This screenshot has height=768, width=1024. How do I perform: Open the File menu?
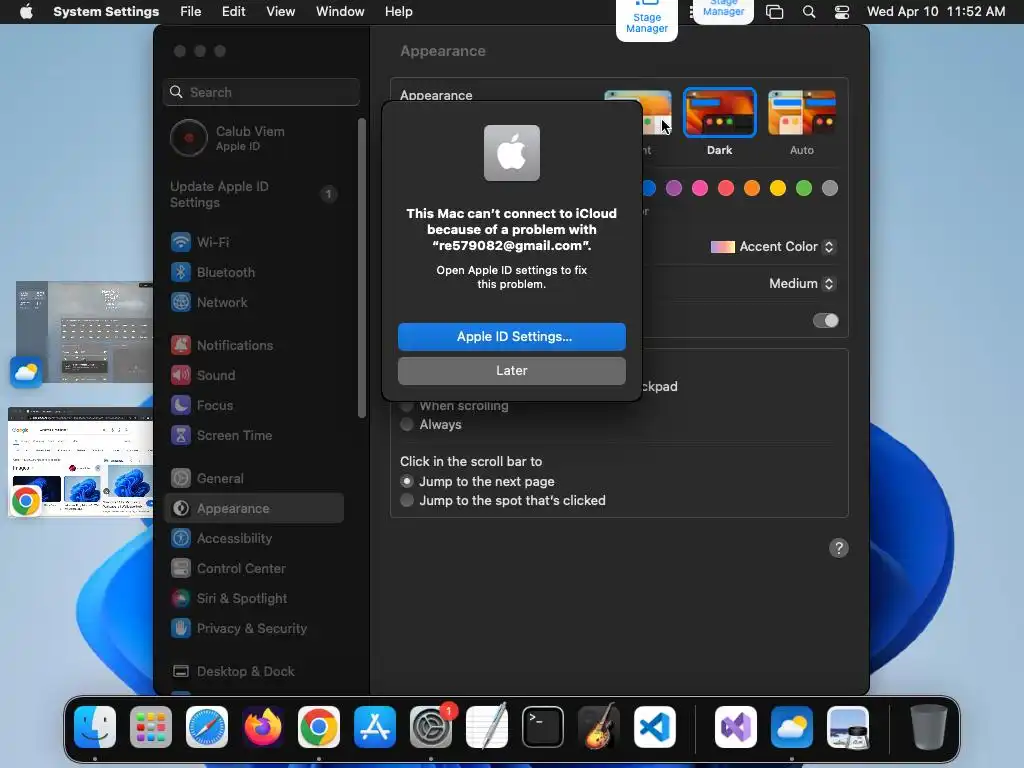(x=191, y=12)
